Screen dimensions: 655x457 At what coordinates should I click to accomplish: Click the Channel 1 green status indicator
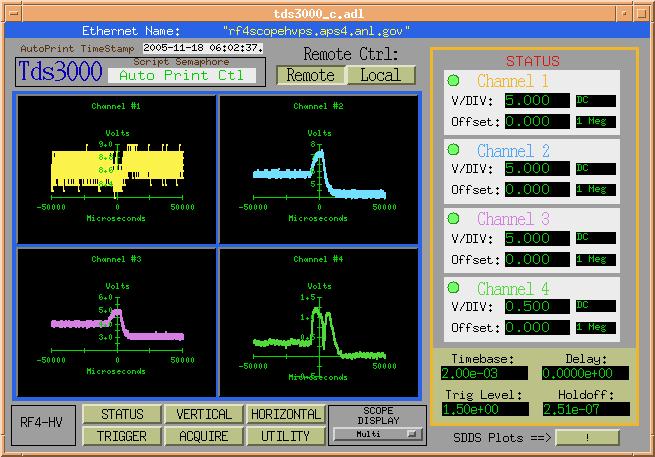(x=453, y=80)
